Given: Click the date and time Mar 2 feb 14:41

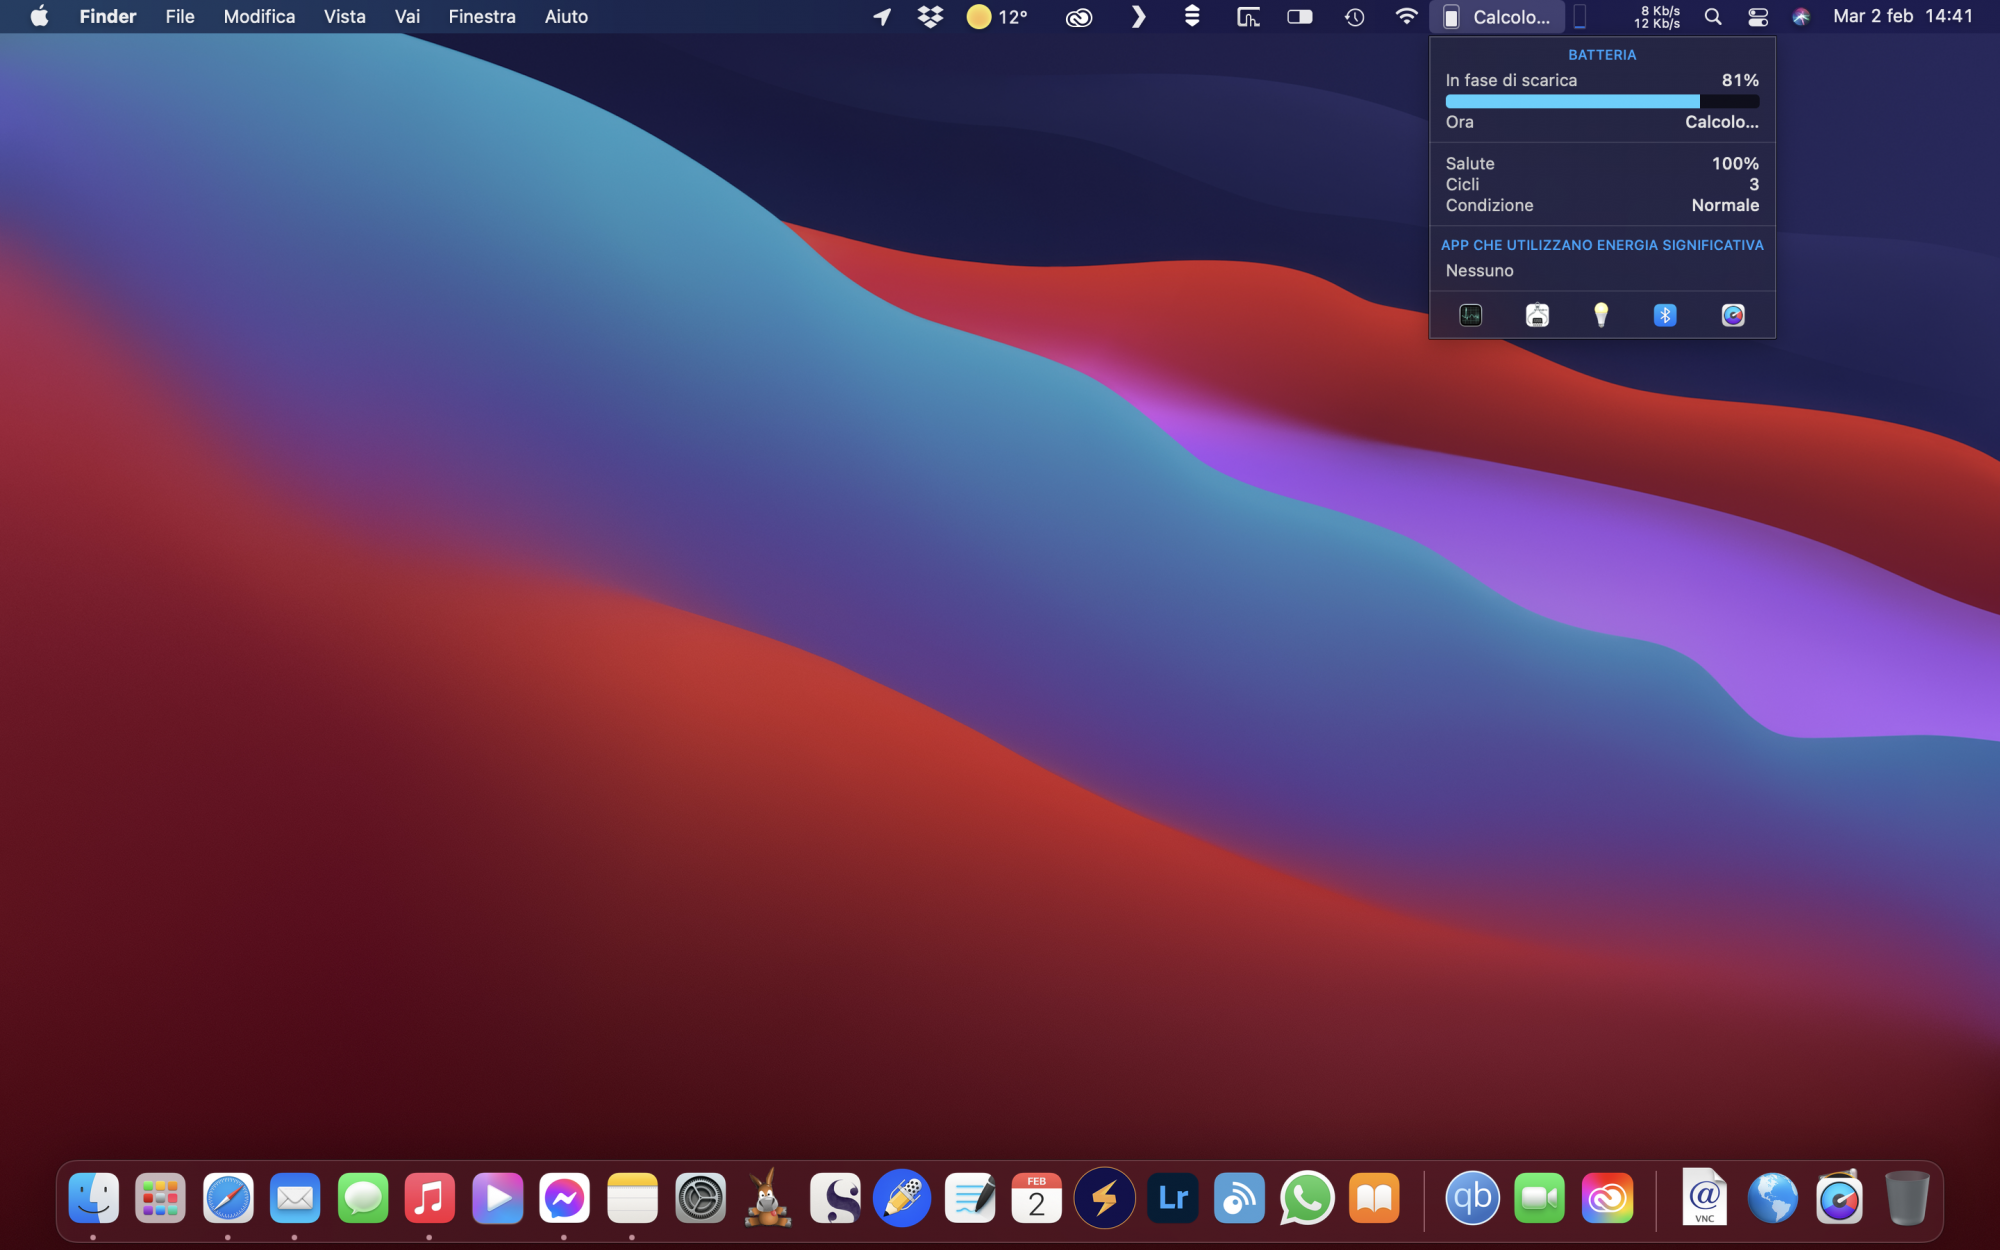Looking at the screenshot, I should [1903, 16].
